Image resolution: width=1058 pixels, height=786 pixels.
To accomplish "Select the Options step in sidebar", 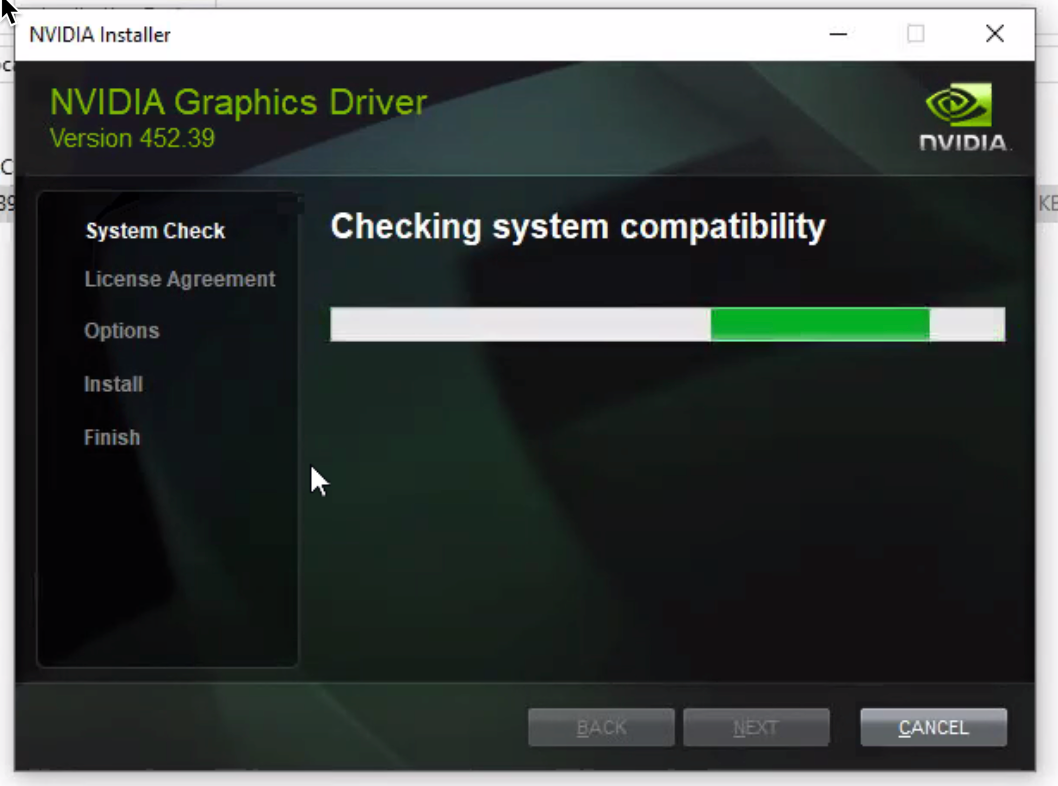I will click(121, 331).
